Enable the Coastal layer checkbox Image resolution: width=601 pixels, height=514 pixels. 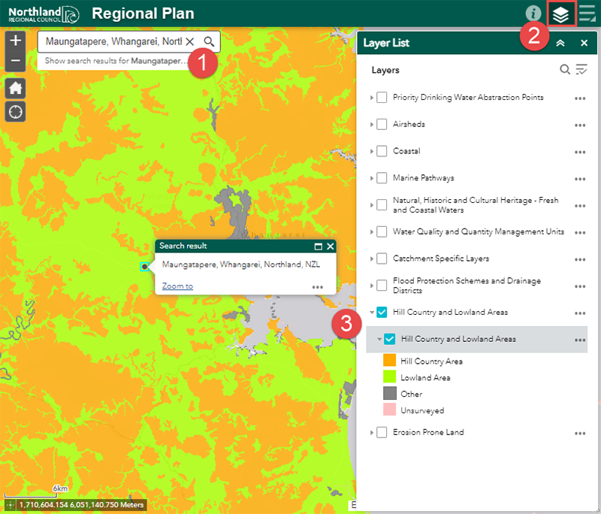382,151
